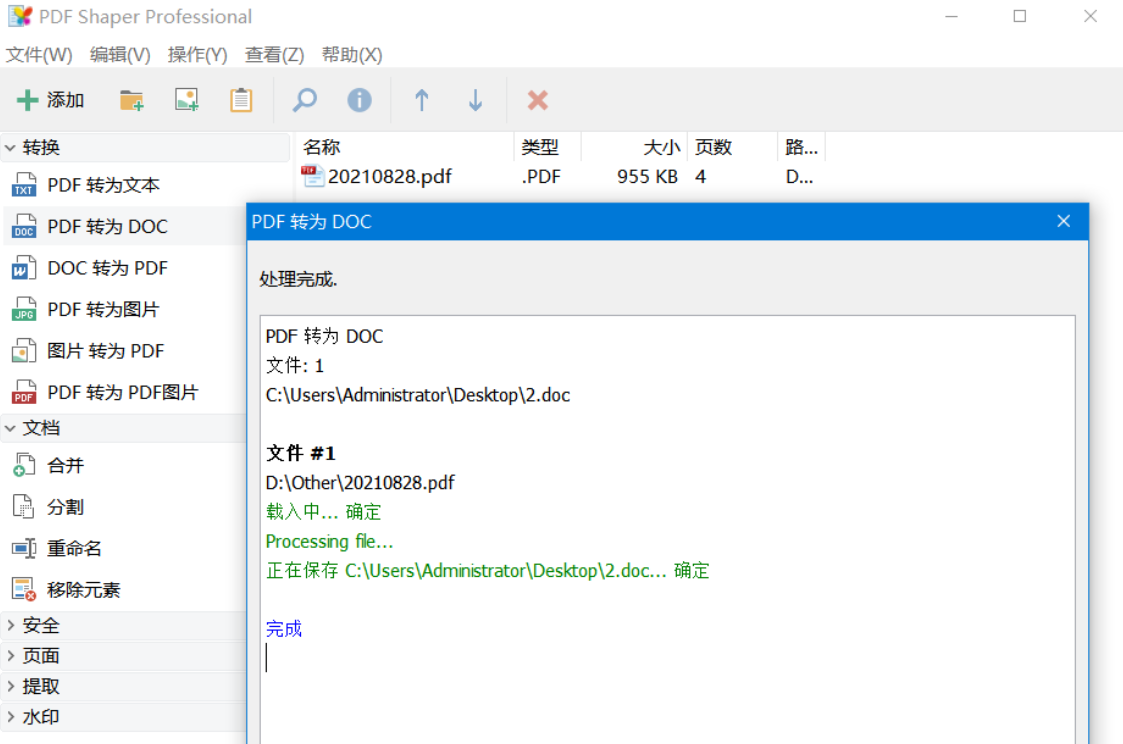Open the 操作(Y) menu
Image resolution: width=1123 pixels, height=744 pixels.
coord(198,55)
